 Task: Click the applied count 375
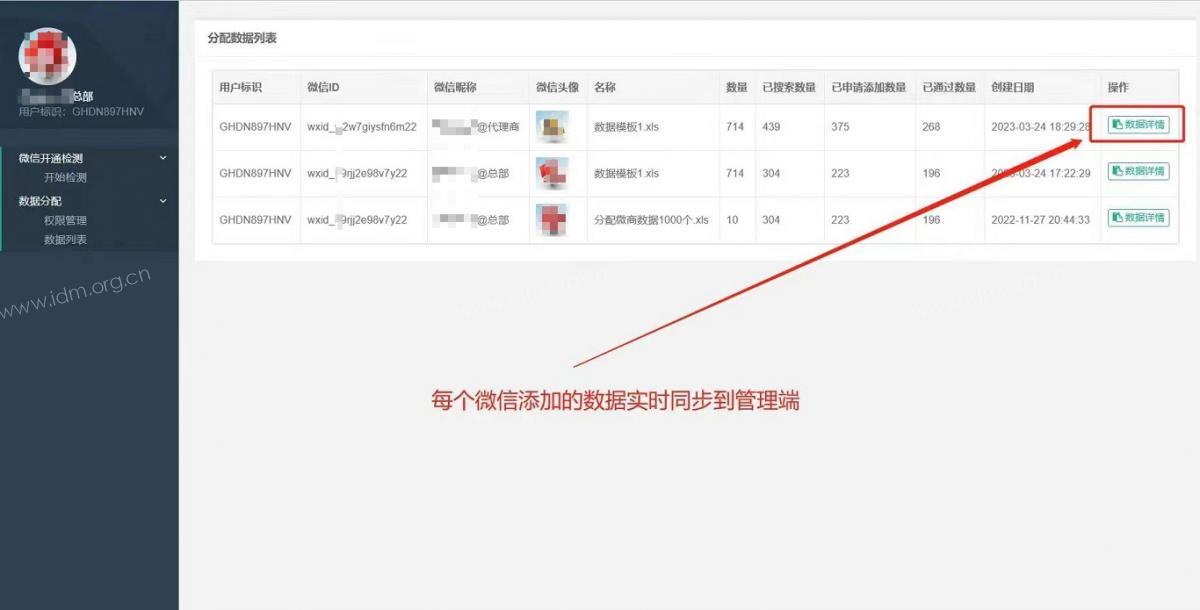pos(840,127)
